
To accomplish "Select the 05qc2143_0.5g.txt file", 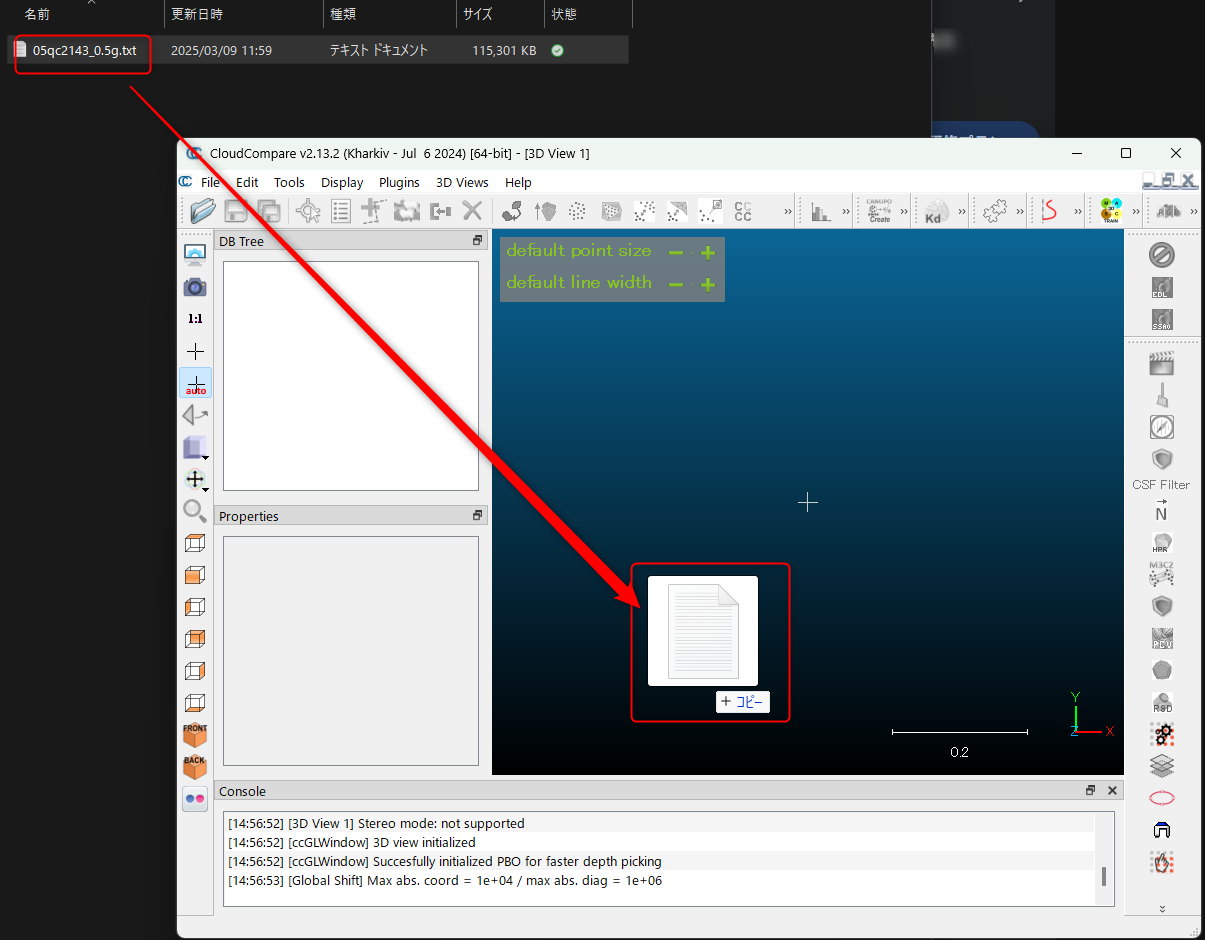I will pyautogui.click(x=84, y=50).
